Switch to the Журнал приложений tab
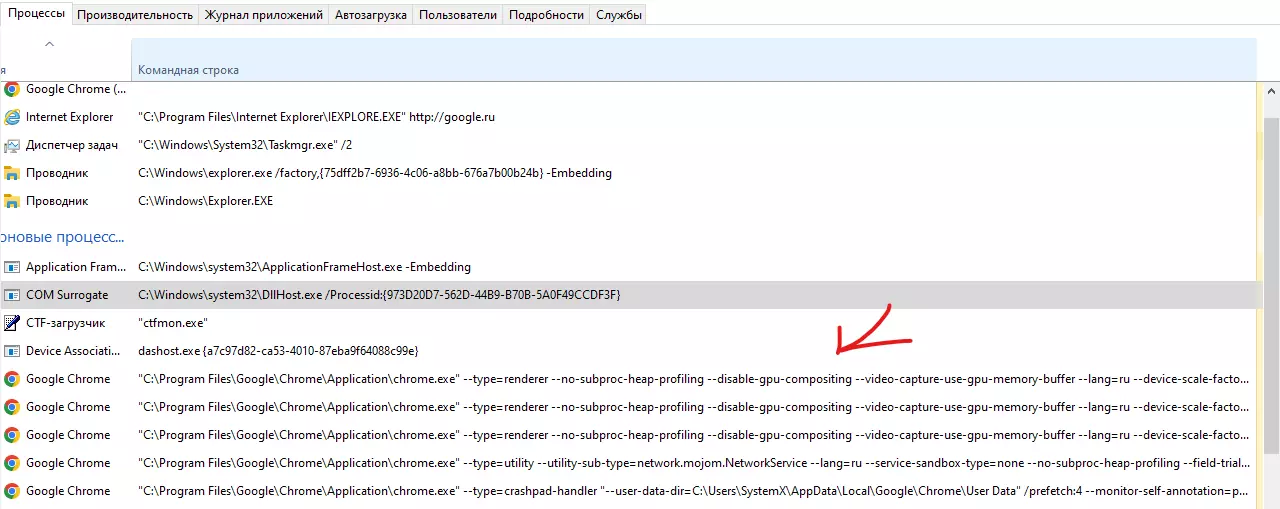Image resolution: width=1280 pixels, height=509 pixels. point(263,15)
